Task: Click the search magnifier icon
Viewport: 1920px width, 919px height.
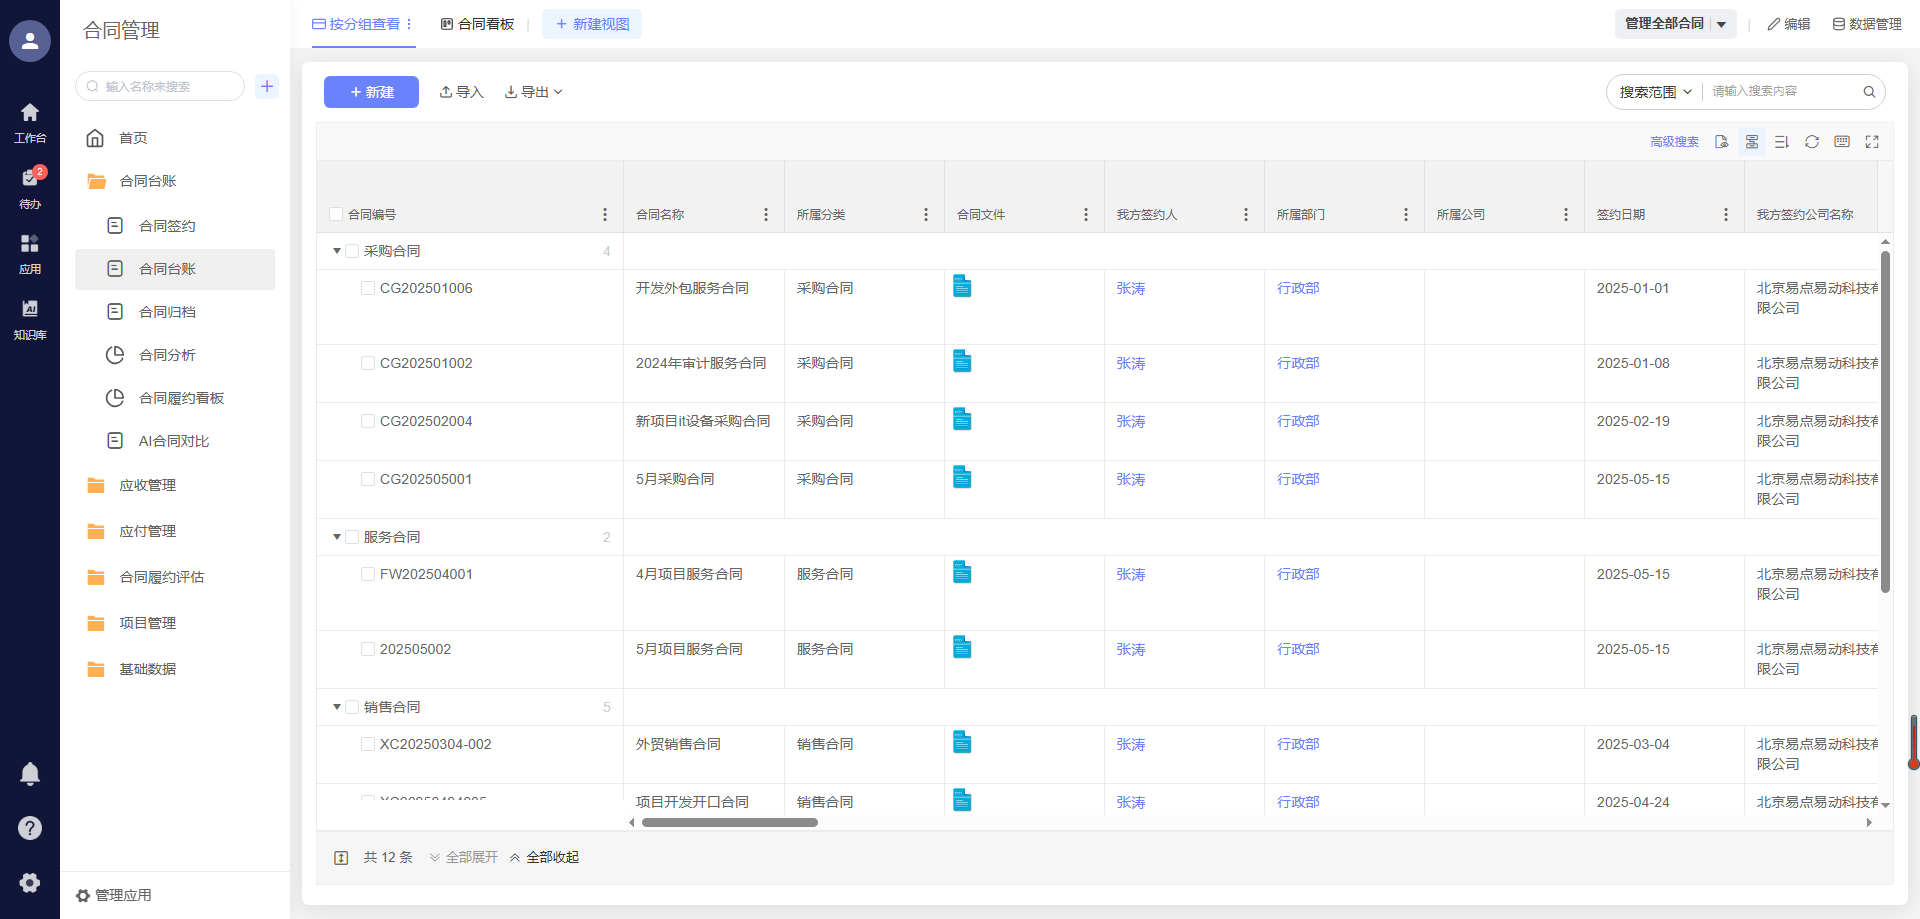Action: coord(1868,92)
